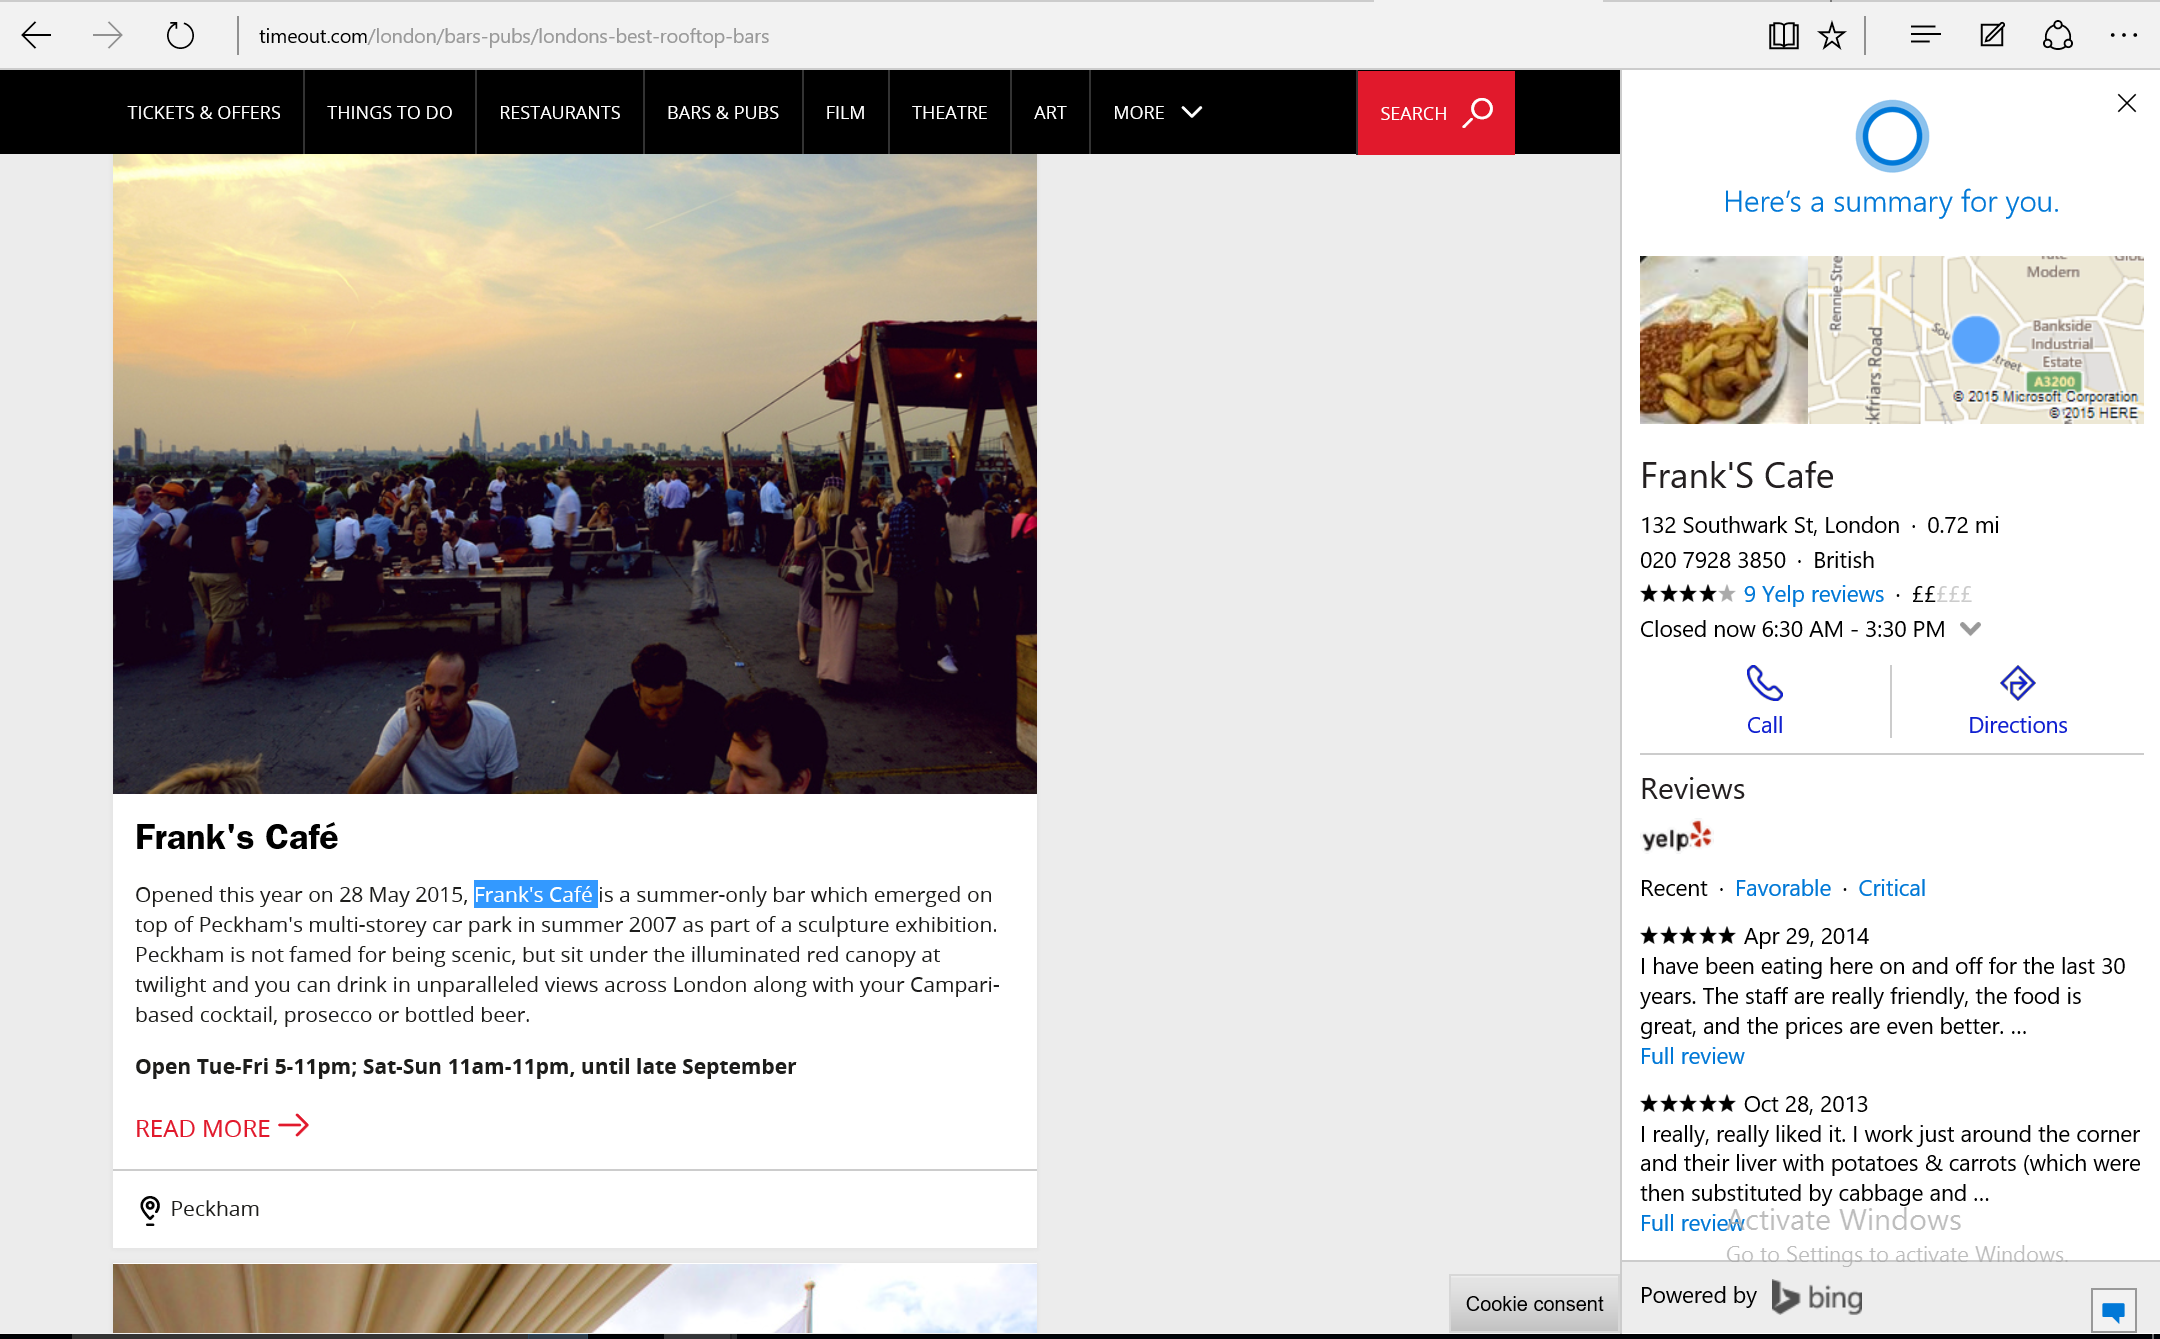This screenshot has width=2160, height=1339.
Task: Open the FILM section
Action: pos(845,113)
